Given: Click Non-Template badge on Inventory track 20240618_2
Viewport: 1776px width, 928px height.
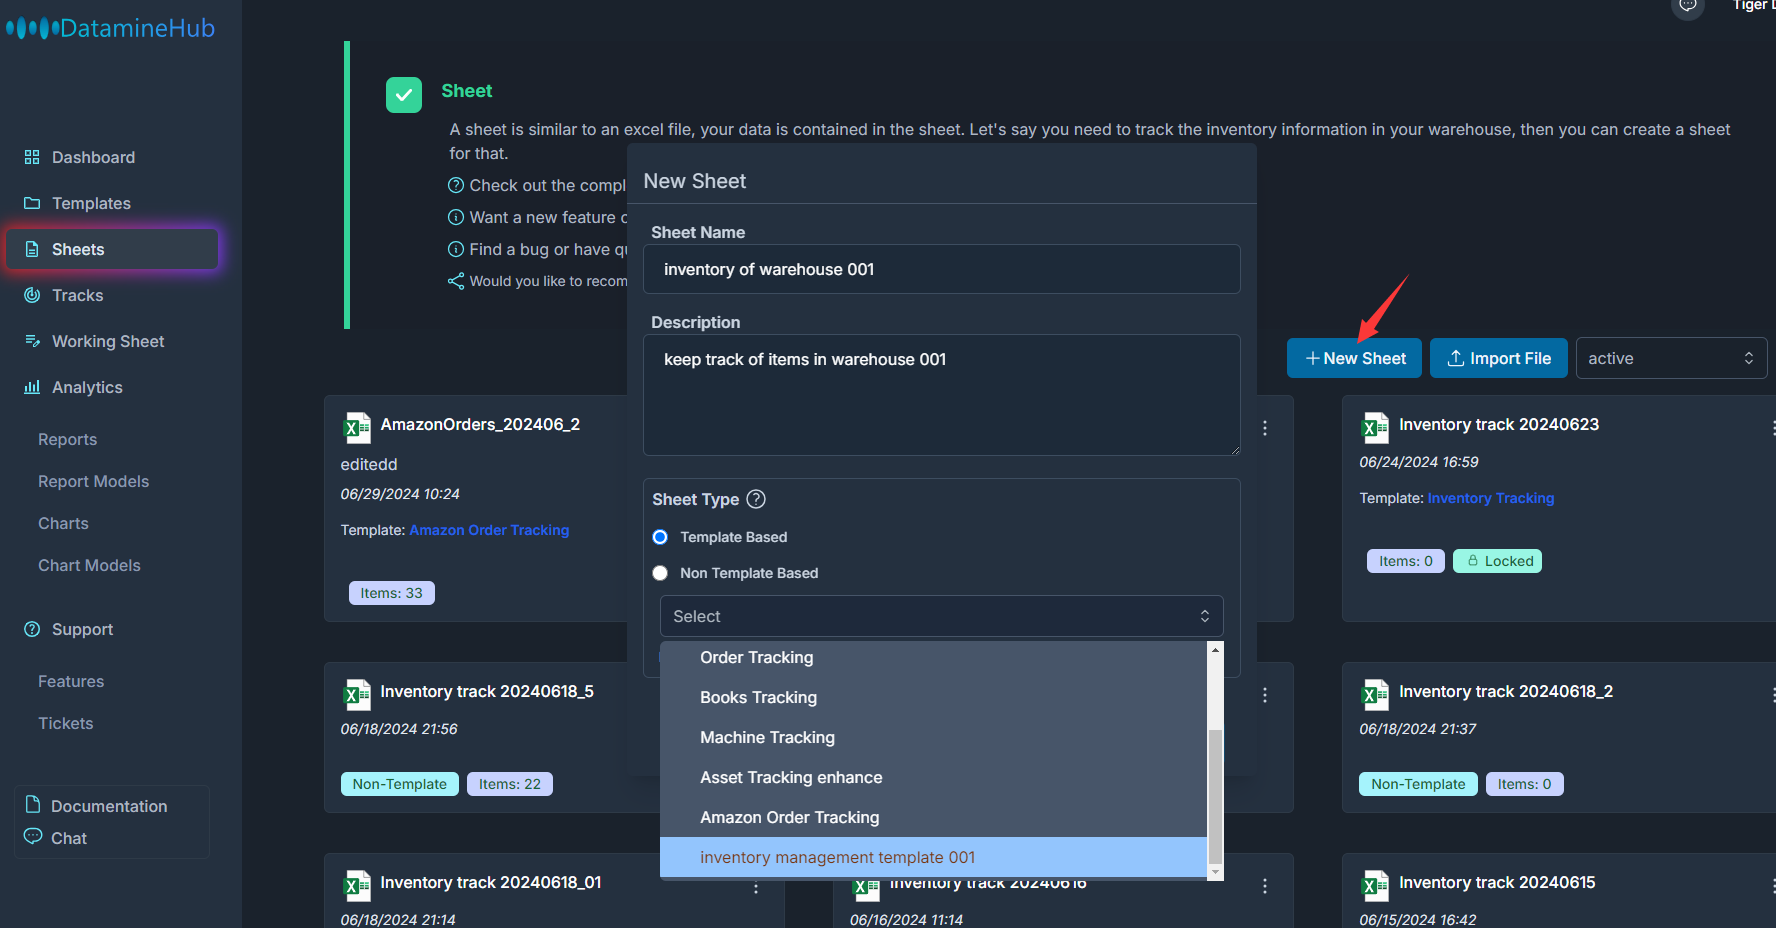Looking at the screenshot, I should pyautogui.click(x=1417, y=784).
